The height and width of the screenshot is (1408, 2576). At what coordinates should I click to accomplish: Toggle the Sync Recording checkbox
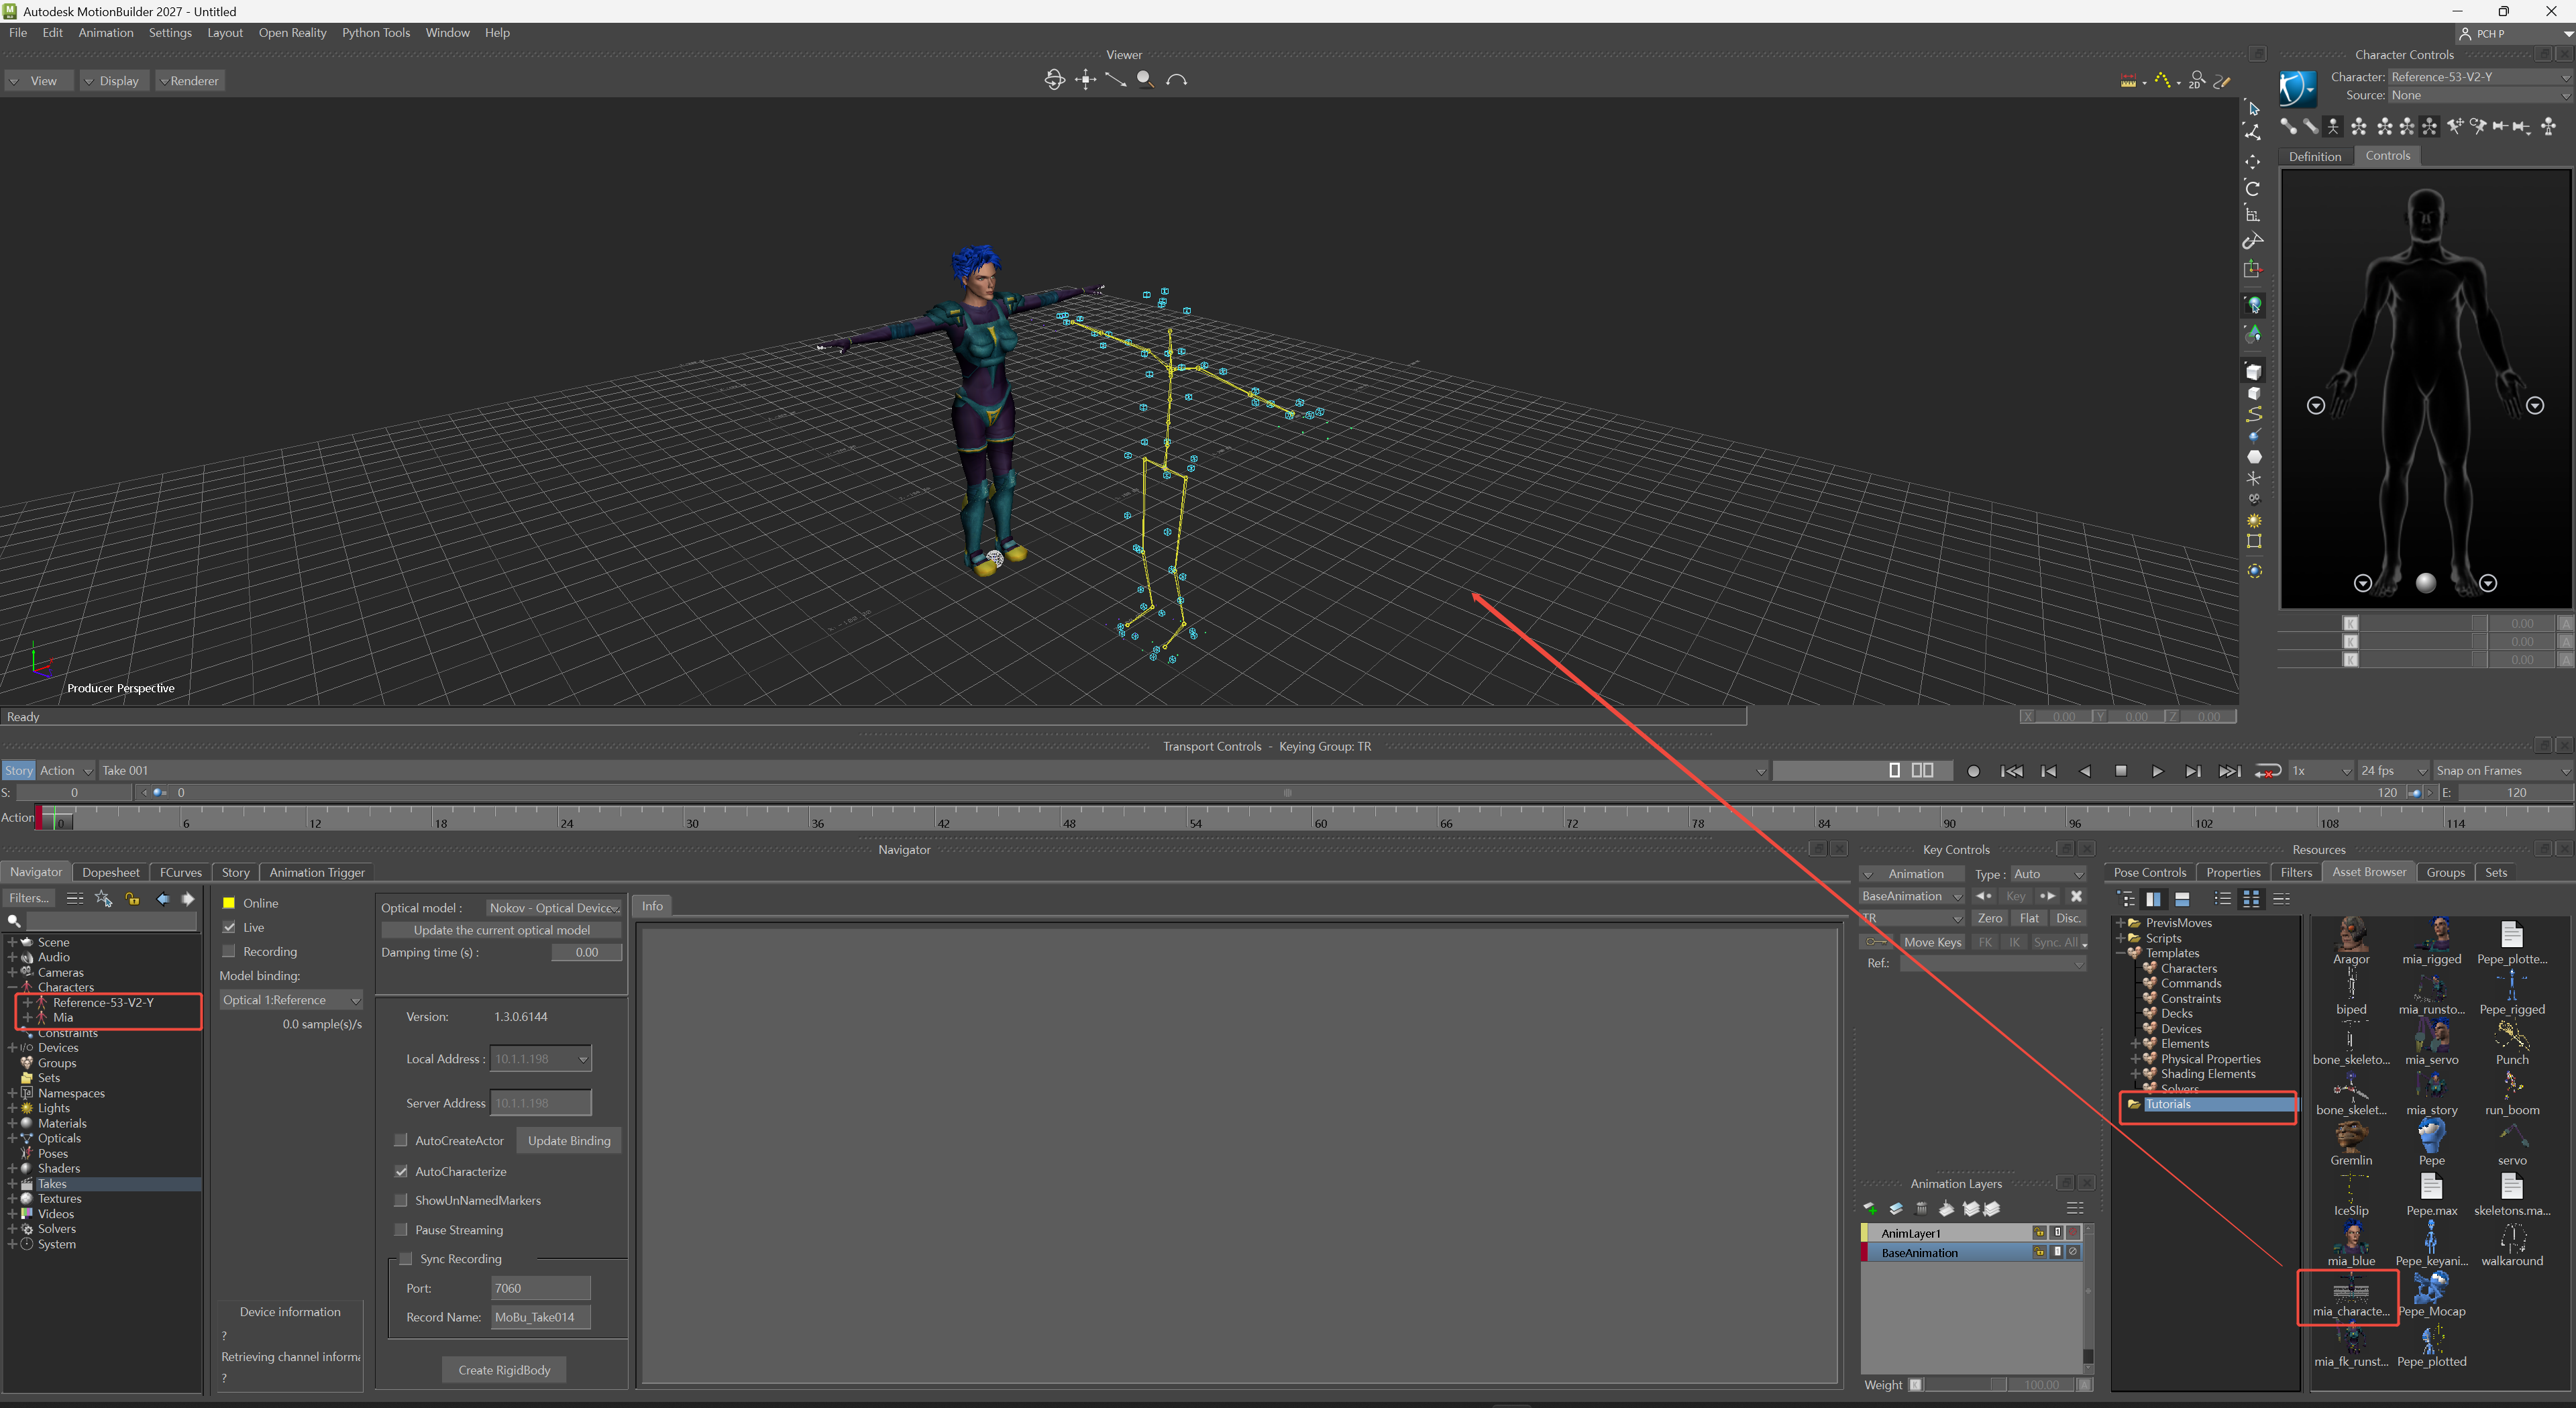click(406, 1259)
